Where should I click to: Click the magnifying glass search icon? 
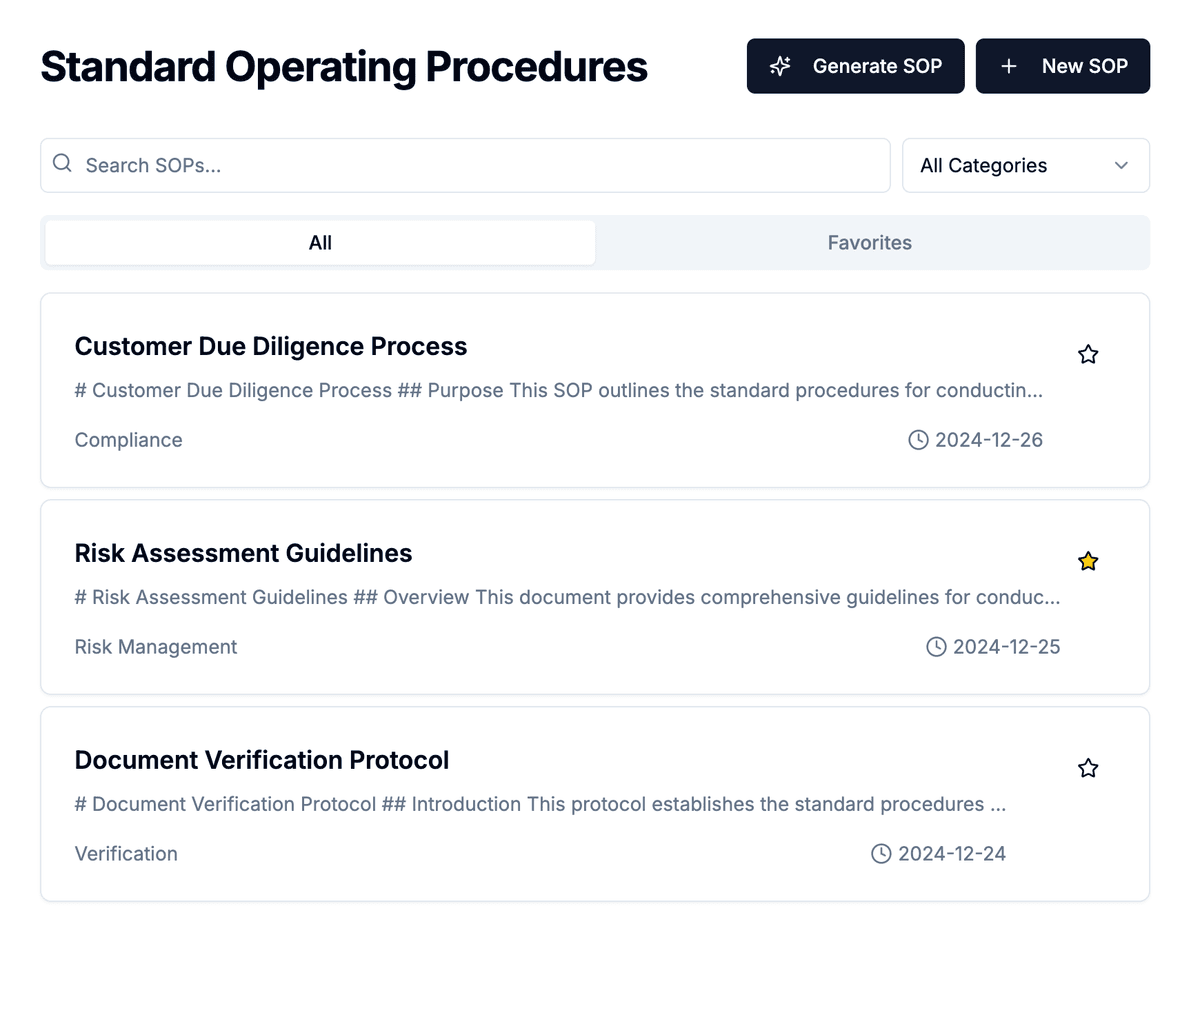pyautogui.click(x=61, y=162)
